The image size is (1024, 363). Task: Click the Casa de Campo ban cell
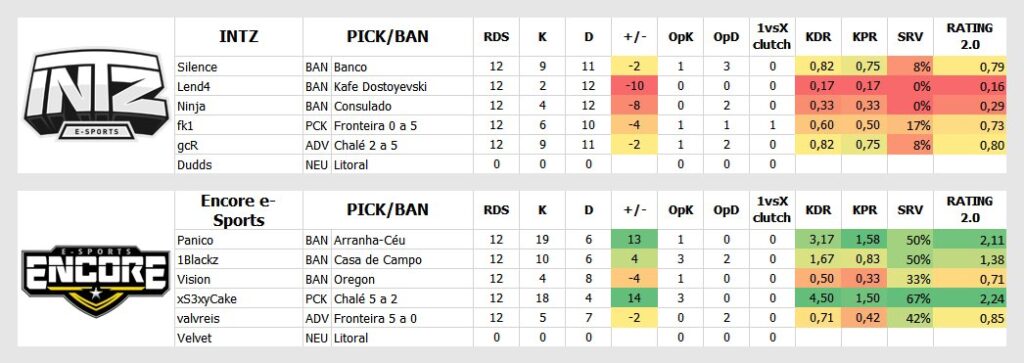tap(388, 260)
